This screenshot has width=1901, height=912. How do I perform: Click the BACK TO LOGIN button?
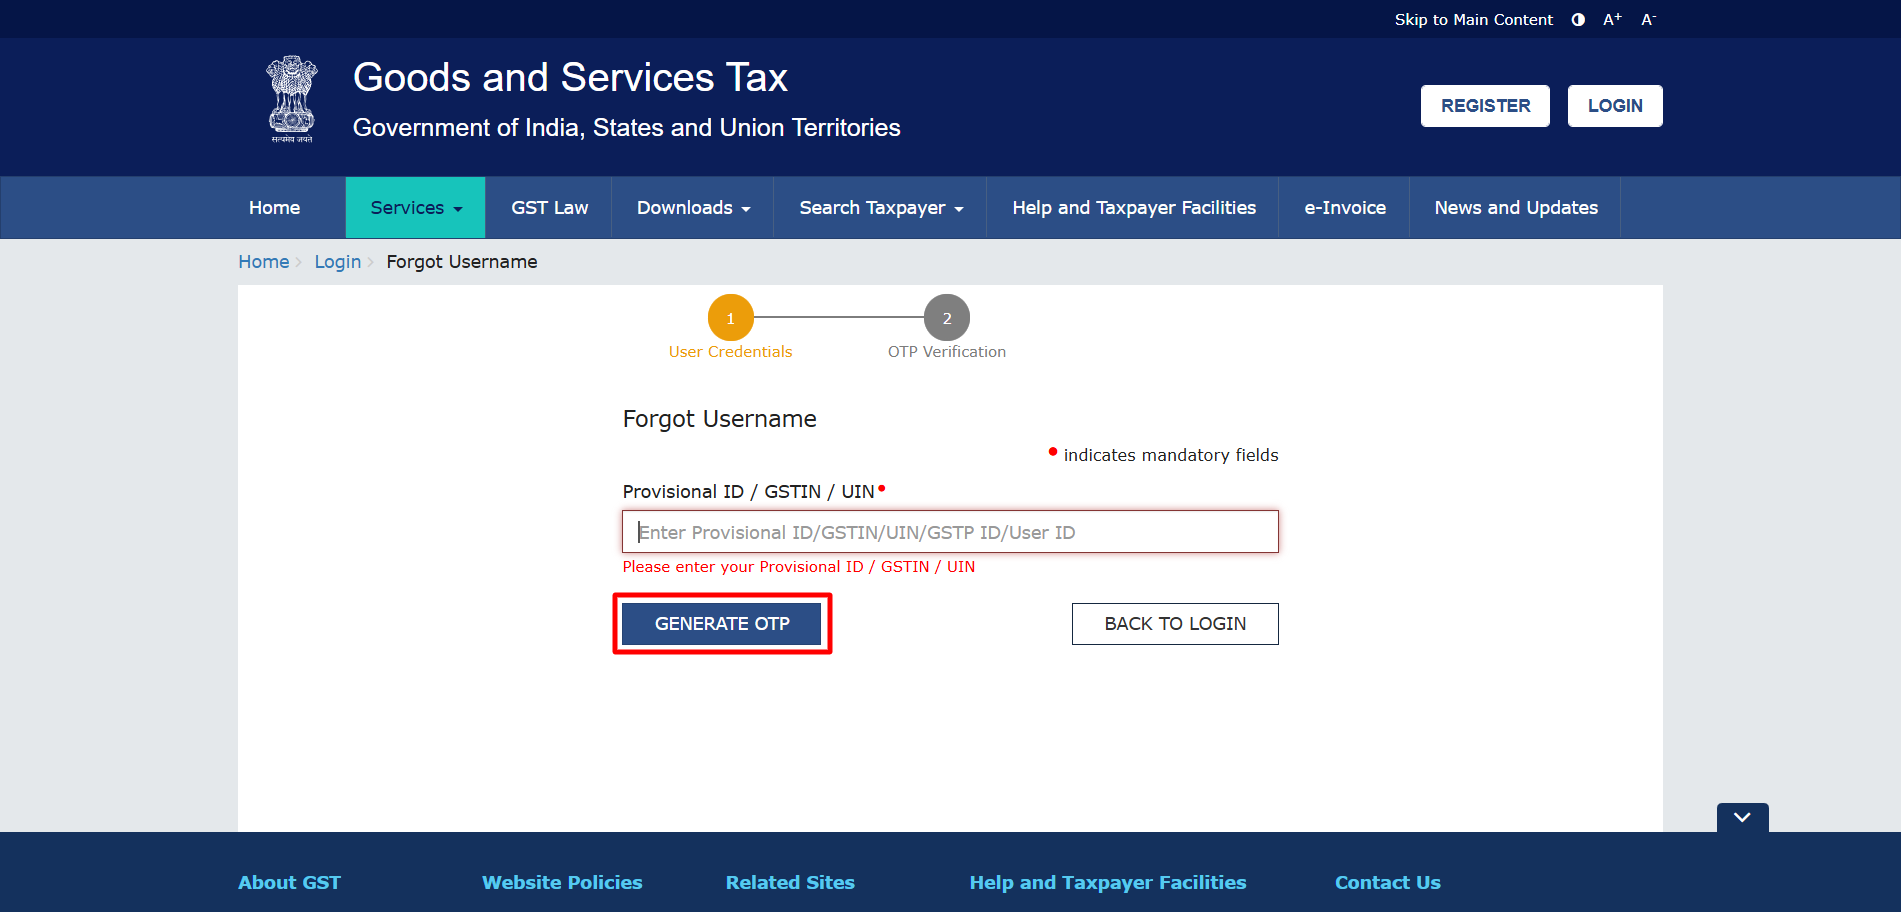1175,624
